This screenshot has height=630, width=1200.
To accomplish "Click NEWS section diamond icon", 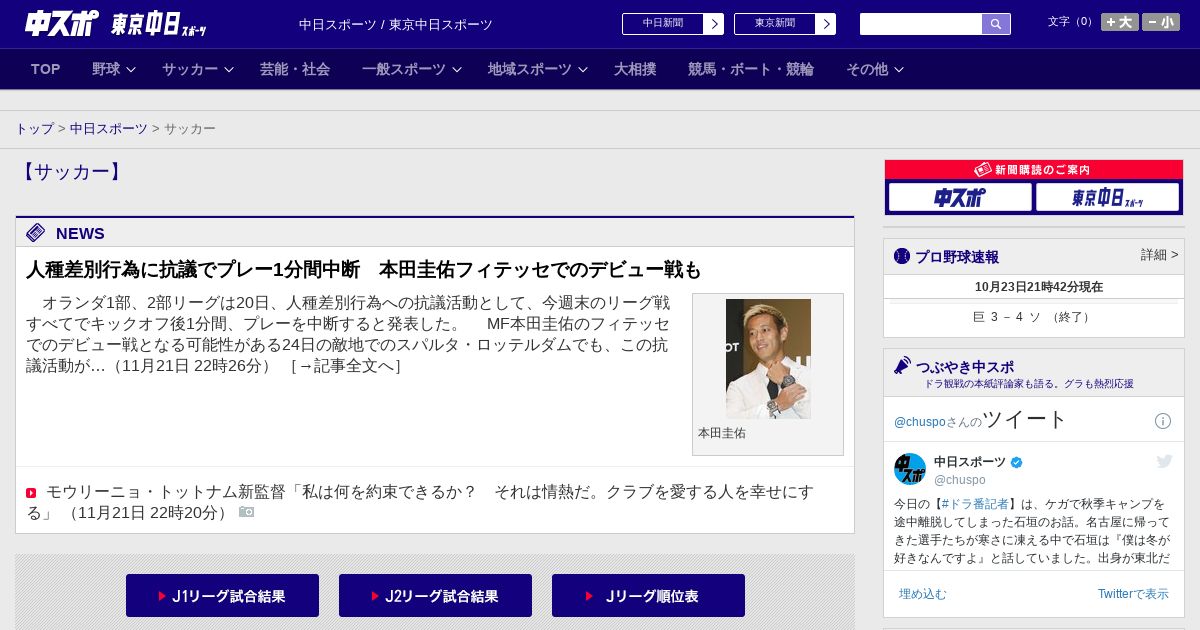I will [x=36, y=233].
